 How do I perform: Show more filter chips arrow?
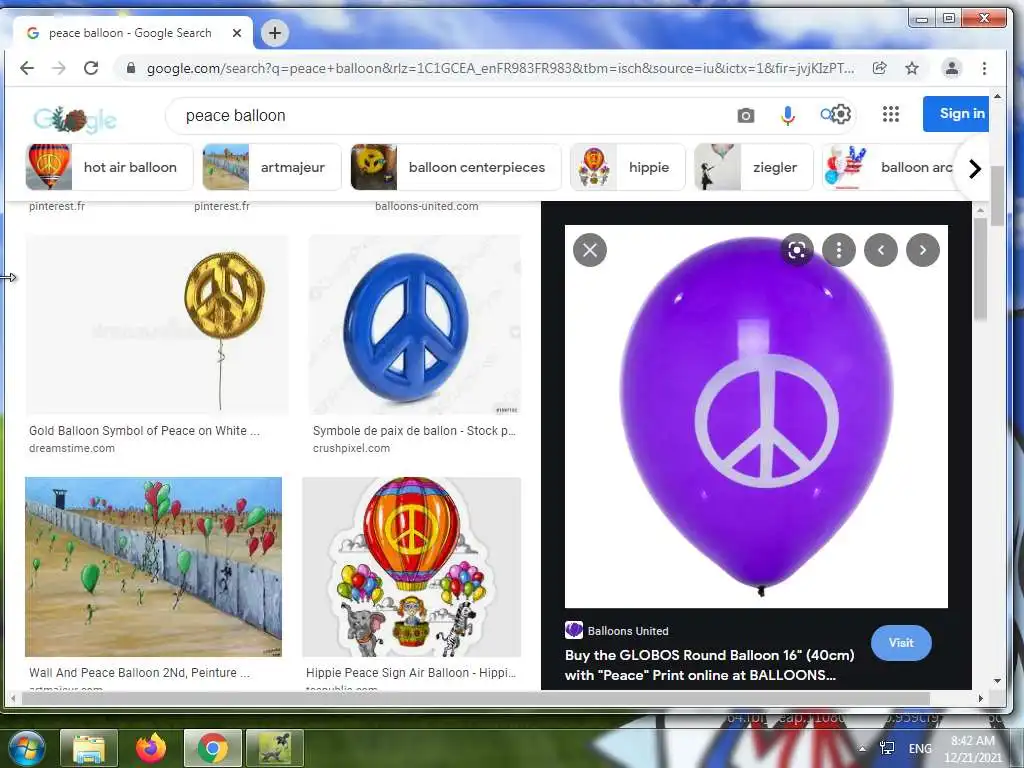[974, 168]
